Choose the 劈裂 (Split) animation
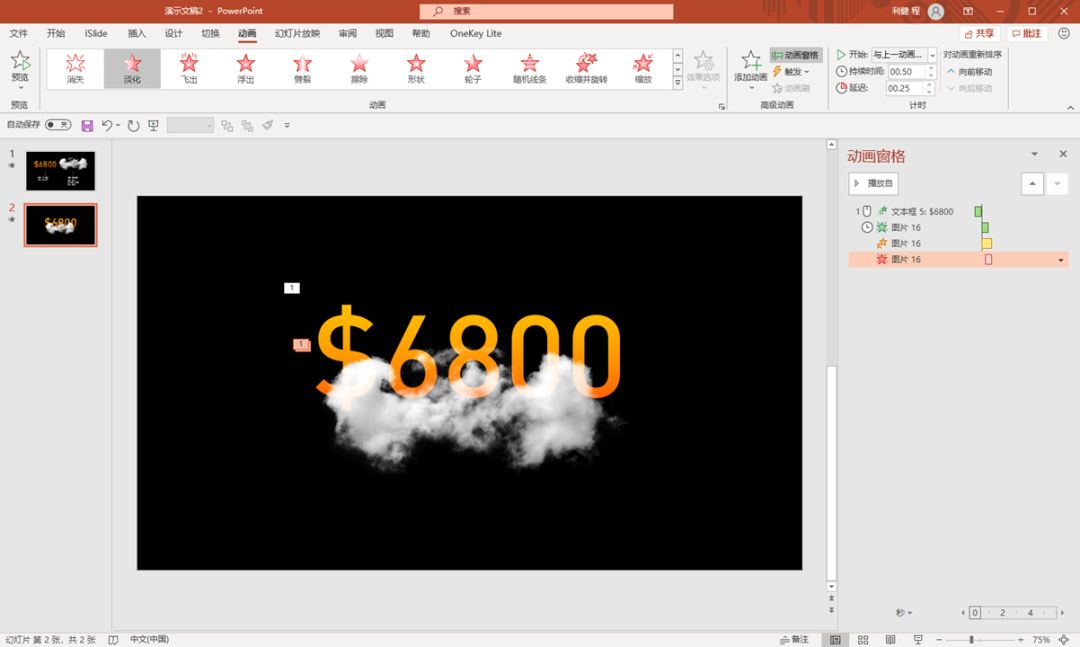 (x=302, y=69)
